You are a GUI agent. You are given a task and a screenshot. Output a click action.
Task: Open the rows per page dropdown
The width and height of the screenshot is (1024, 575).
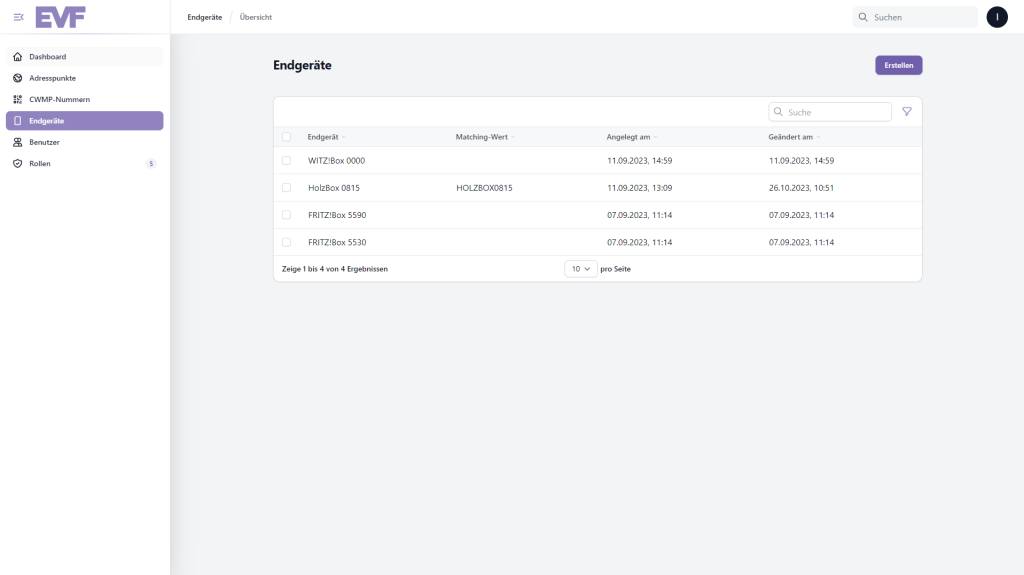pyautogui.click(x=581, y=269)
